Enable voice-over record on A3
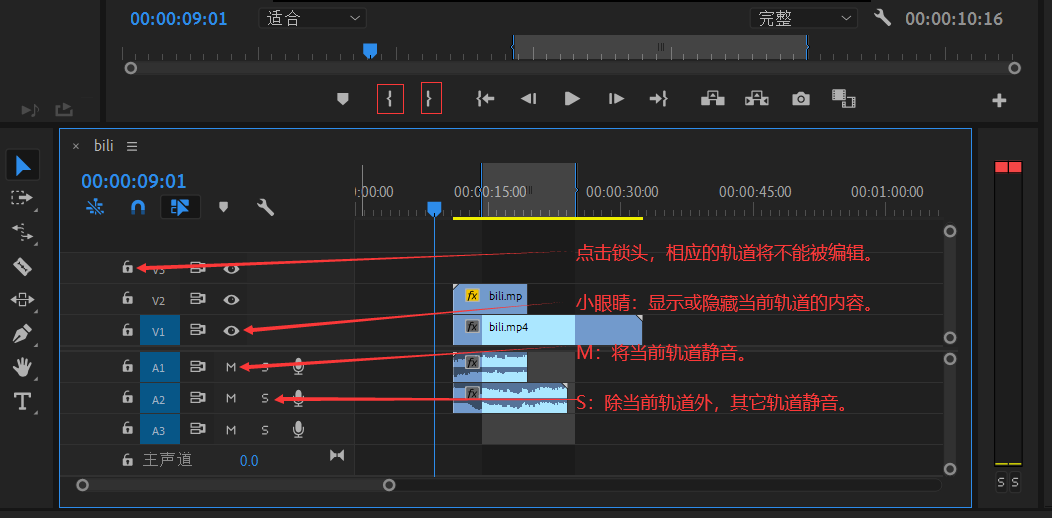The height and width of the screenshot is (518, 1052). pos(299,429)
